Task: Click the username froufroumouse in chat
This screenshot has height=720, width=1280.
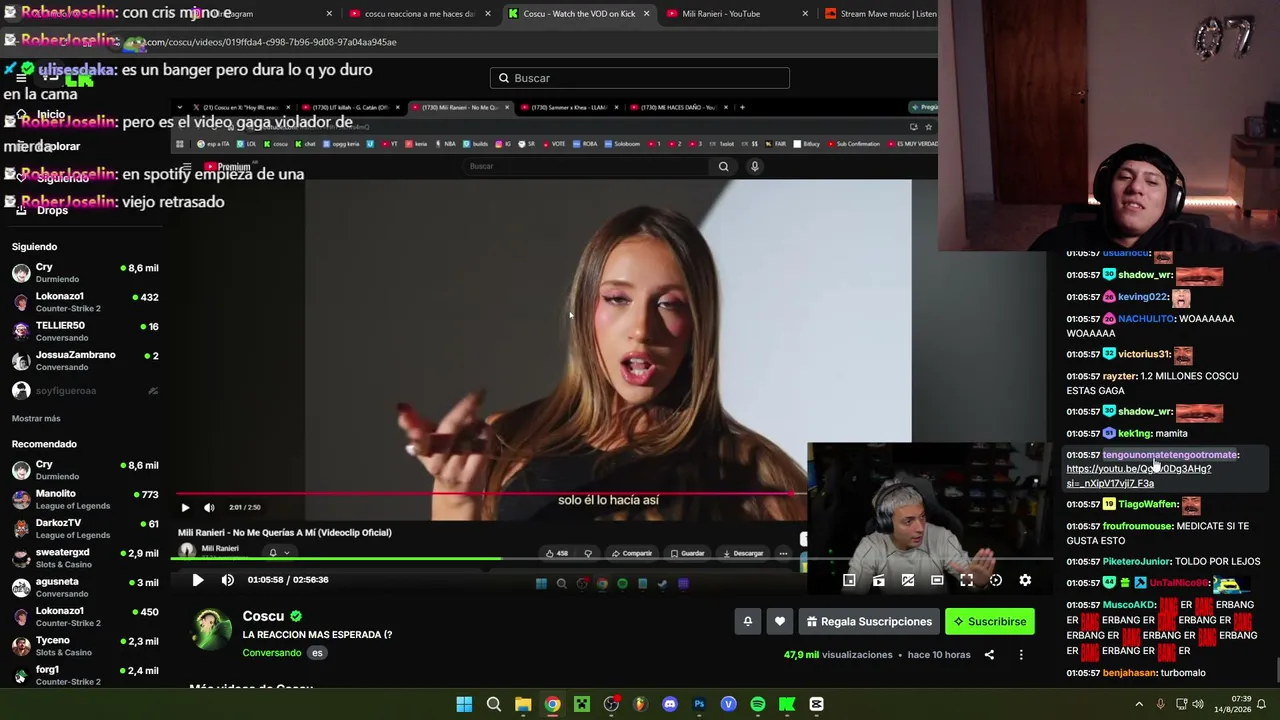Action: point(1136,527)
